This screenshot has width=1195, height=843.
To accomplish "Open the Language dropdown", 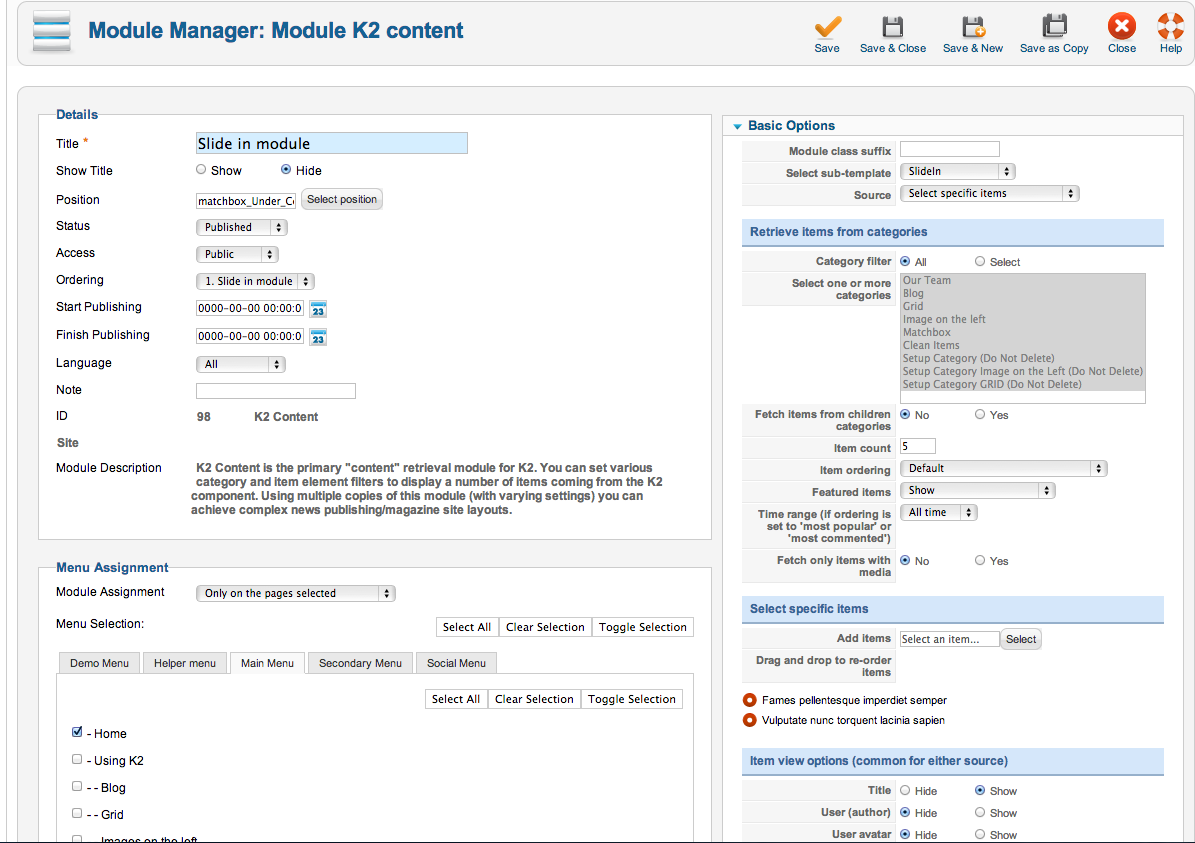I will (x=241, y=364).
